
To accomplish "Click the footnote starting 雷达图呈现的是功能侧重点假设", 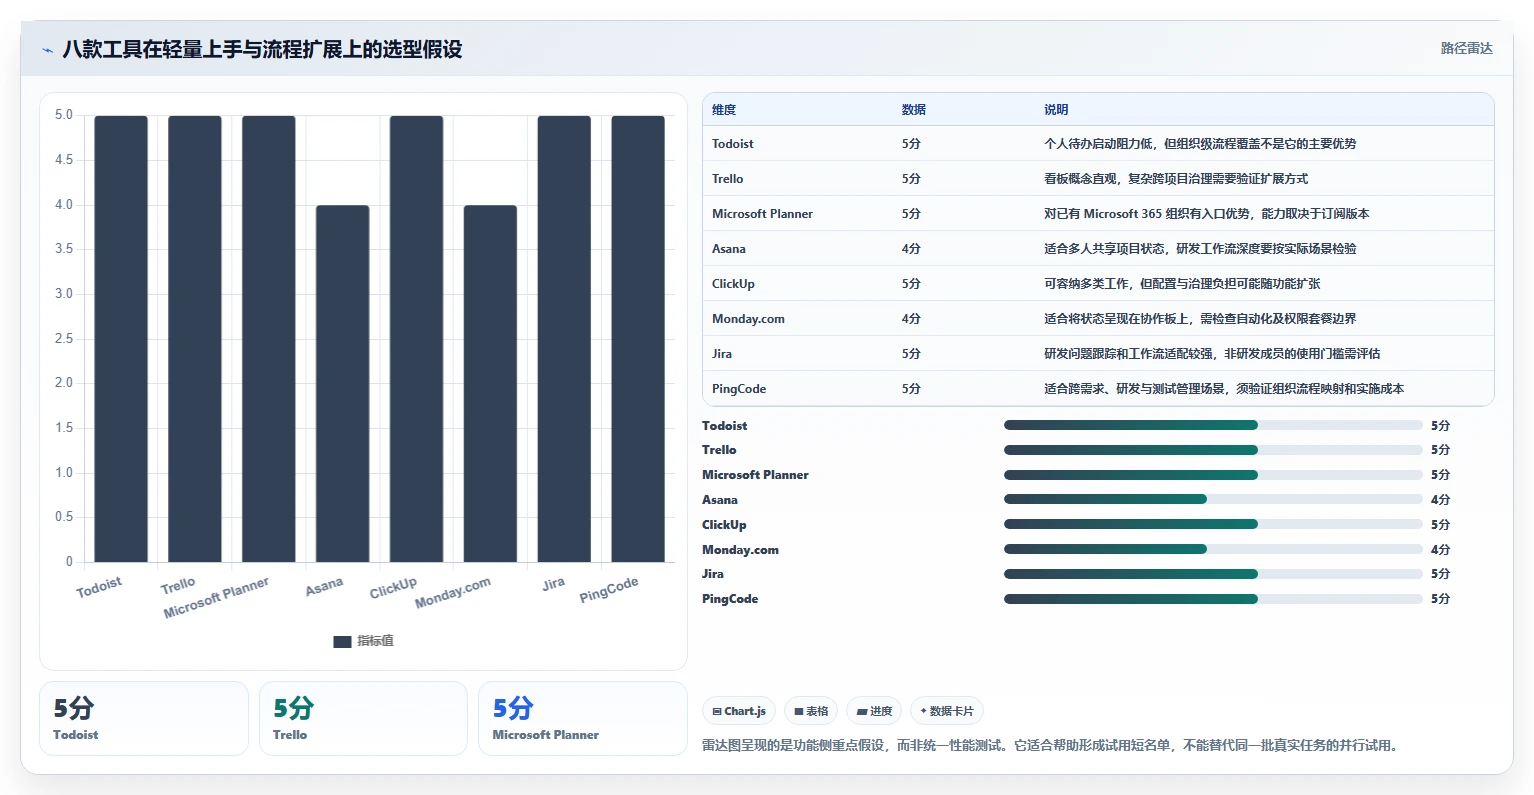I will (1050, 745).
